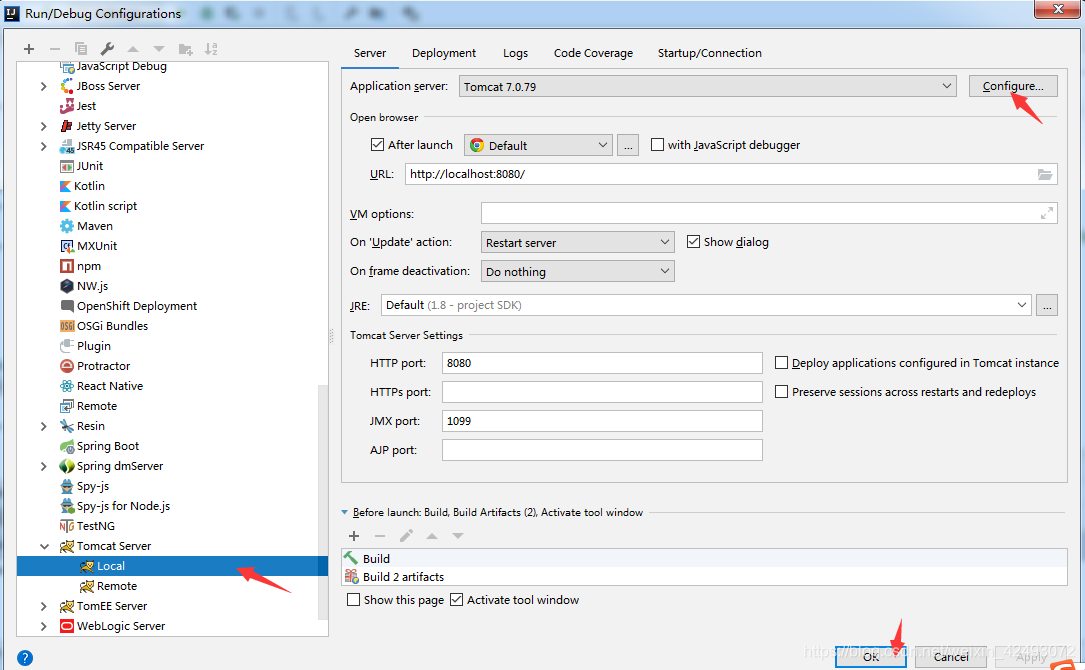
Task: Select the Spring Boot icon
Action: click(66, 446)
